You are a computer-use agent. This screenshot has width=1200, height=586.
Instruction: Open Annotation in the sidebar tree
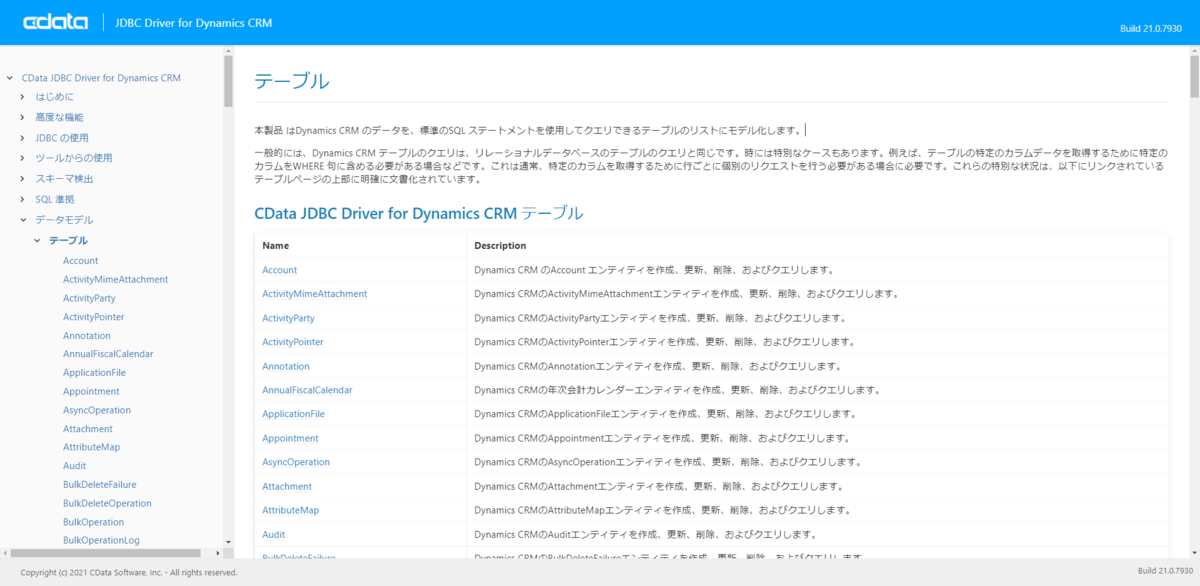pos(87,336)
